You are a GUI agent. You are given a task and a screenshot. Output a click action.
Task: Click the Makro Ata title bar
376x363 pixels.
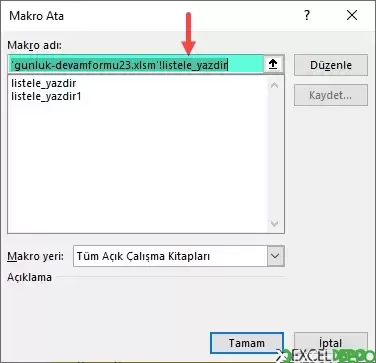click(x=150, y=16)
